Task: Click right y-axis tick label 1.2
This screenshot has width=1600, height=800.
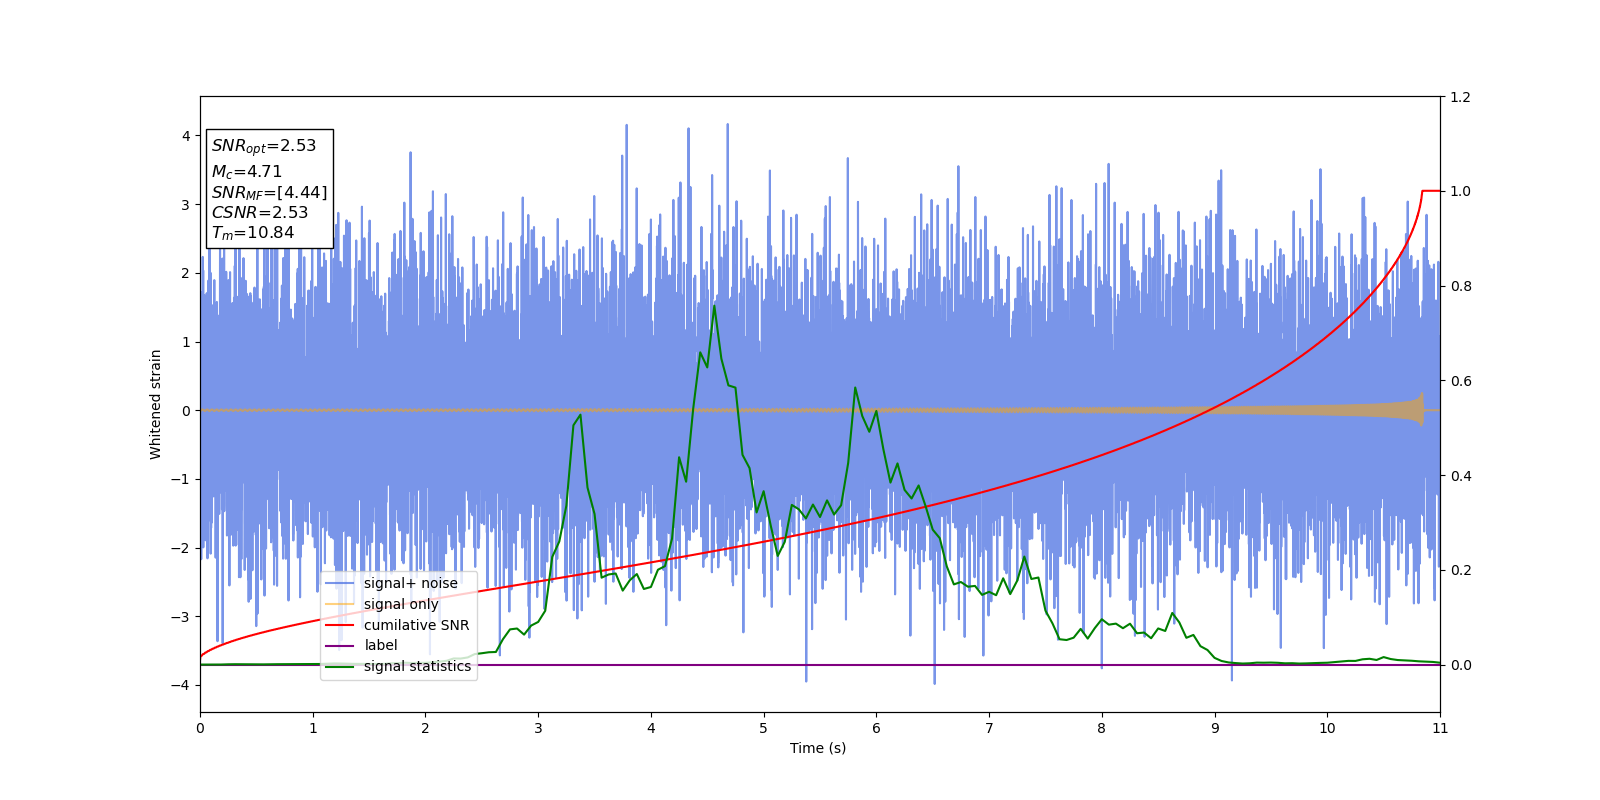Action: (x=1460, y=97)
